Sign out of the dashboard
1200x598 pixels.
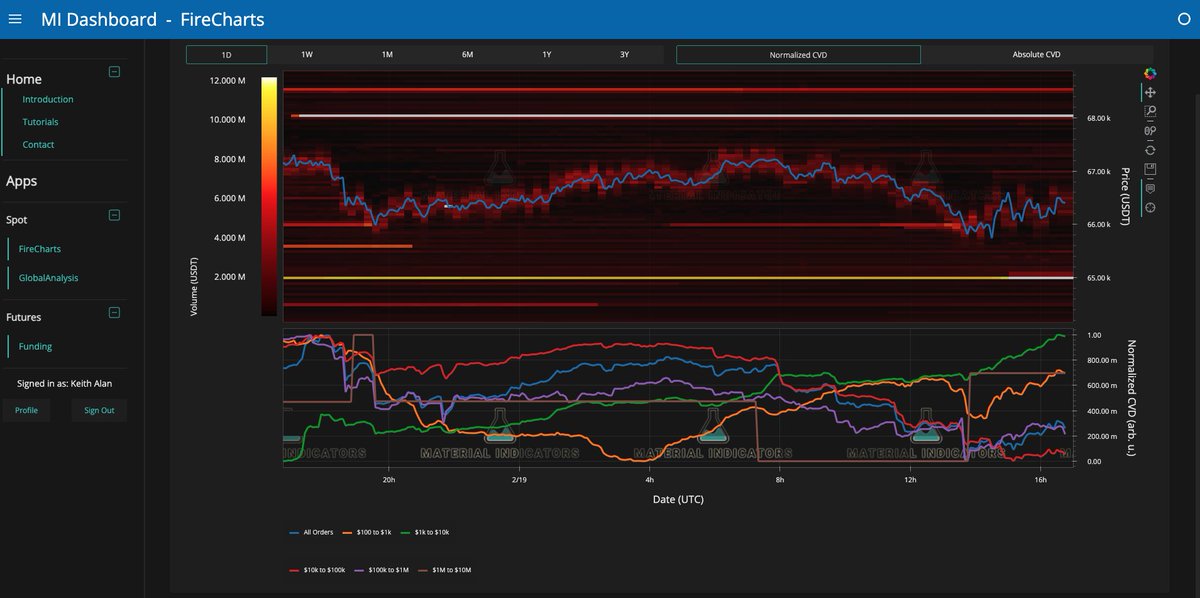(x=98, y=409)
